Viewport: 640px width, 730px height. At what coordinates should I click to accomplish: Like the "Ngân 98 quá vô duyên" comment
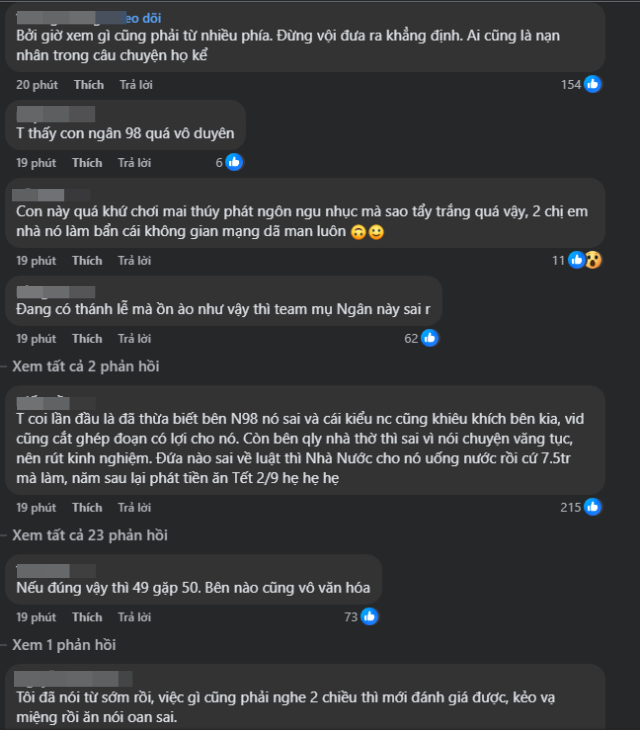pyautogui.click(x=87, y=162)
